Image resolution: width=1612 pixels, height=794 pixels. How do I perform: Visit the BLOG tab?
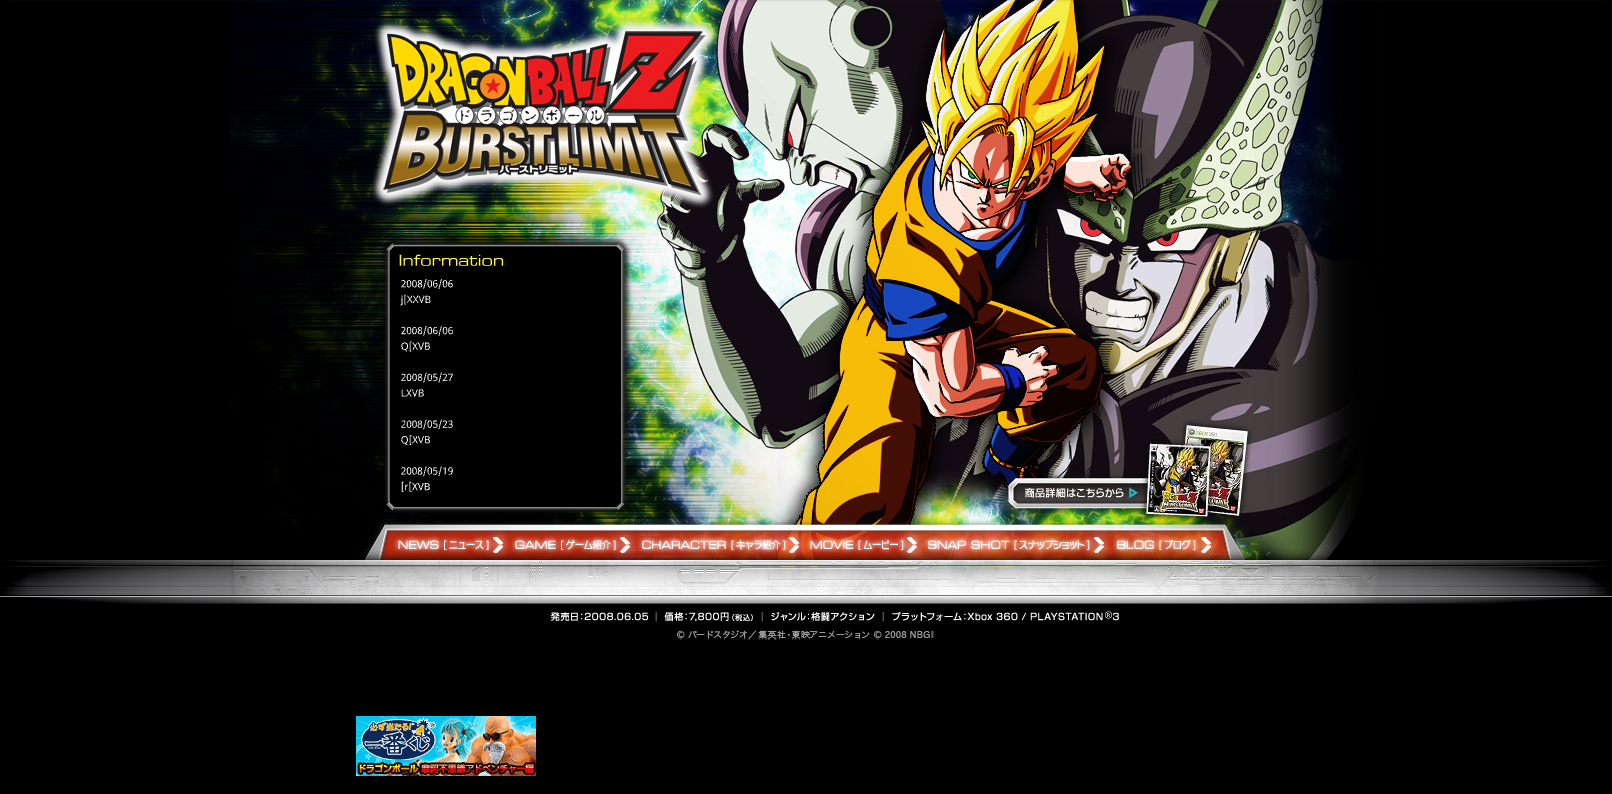coord(1163,545)
